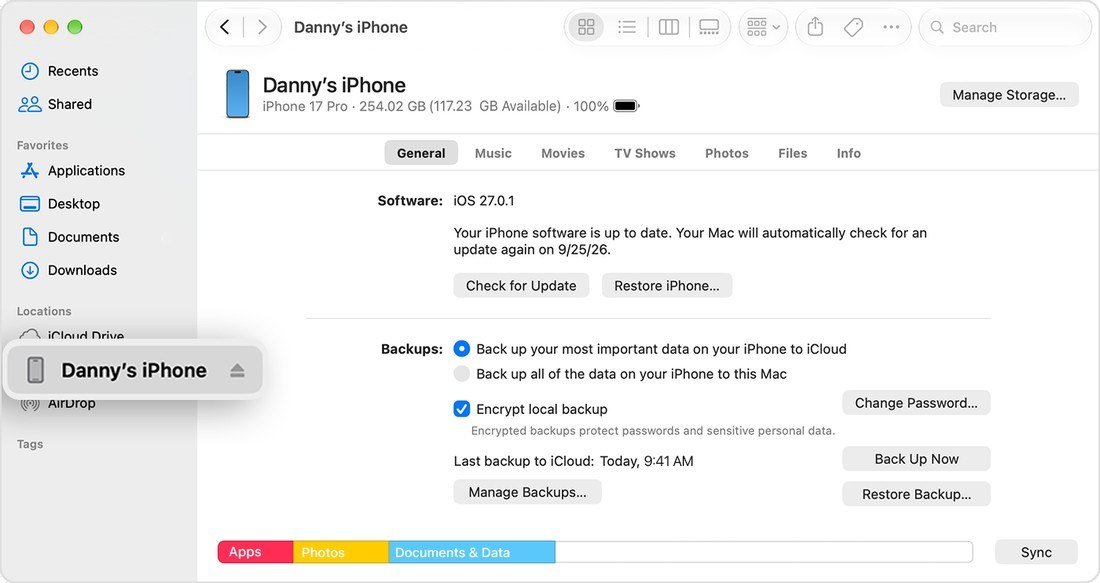Screen dimensions: 1100x583
Task: Select the General tab
Action: 421,153
